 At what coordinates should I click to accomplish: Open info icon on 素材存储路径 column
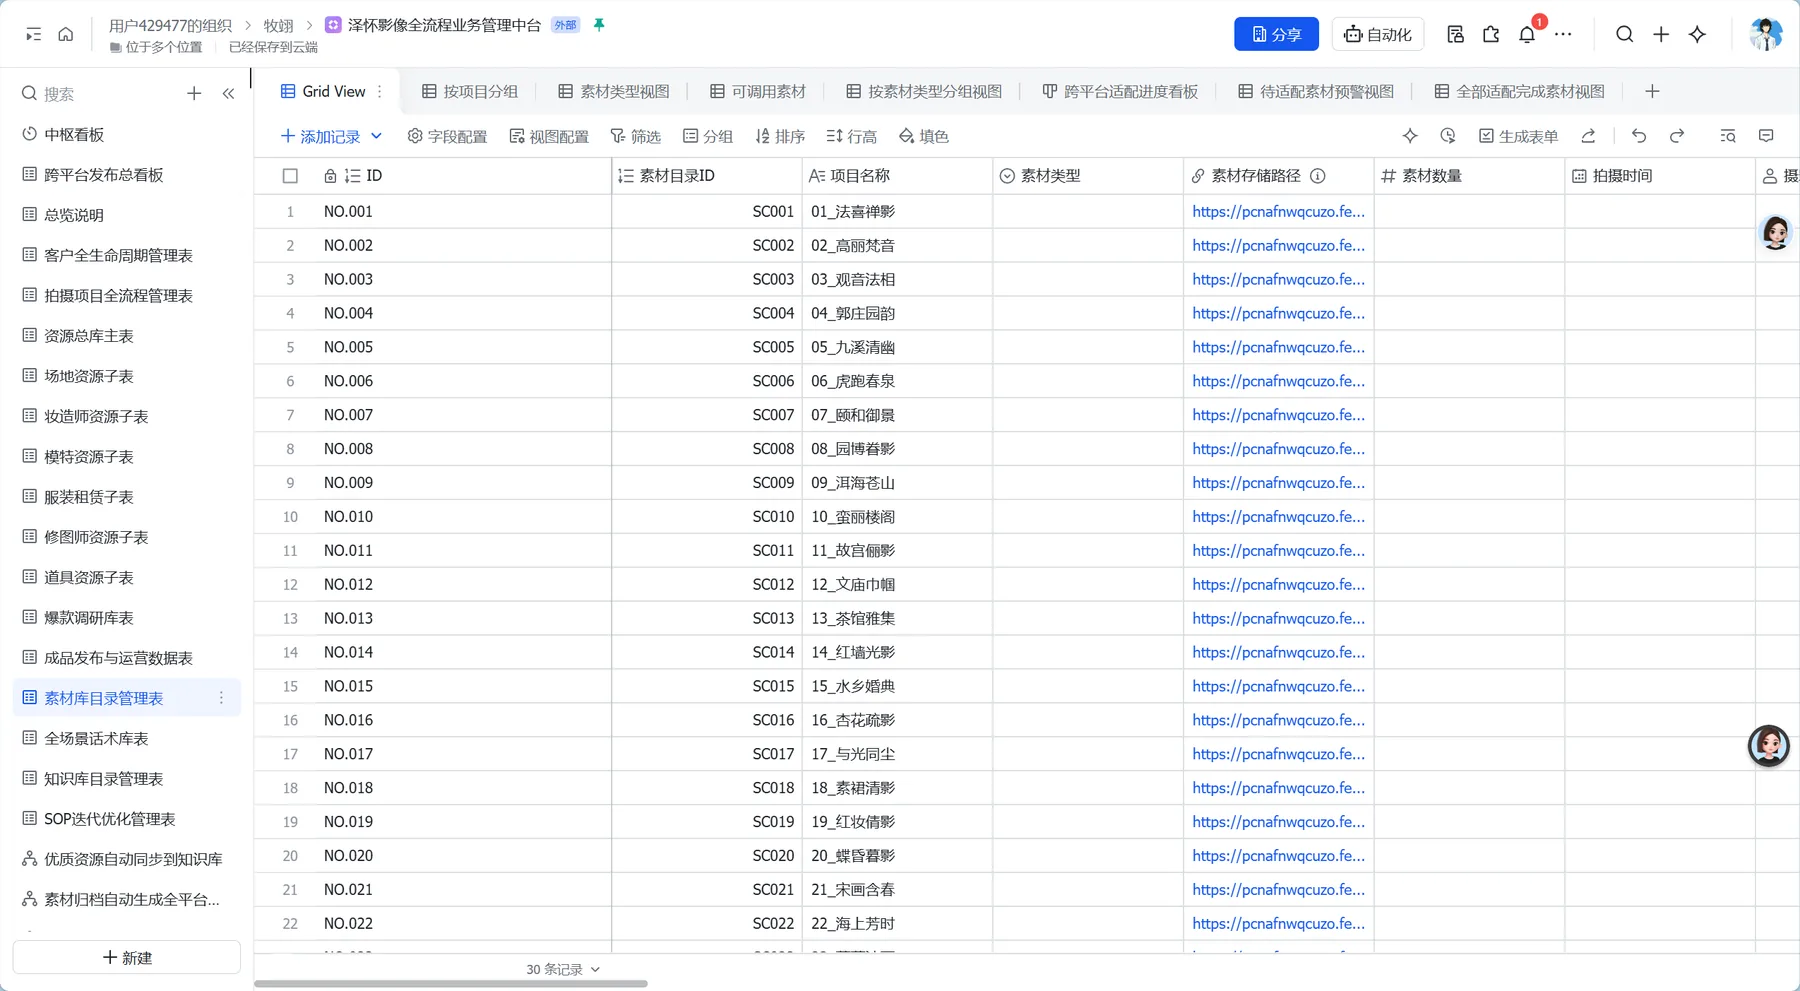click(x=1318, y=176)
